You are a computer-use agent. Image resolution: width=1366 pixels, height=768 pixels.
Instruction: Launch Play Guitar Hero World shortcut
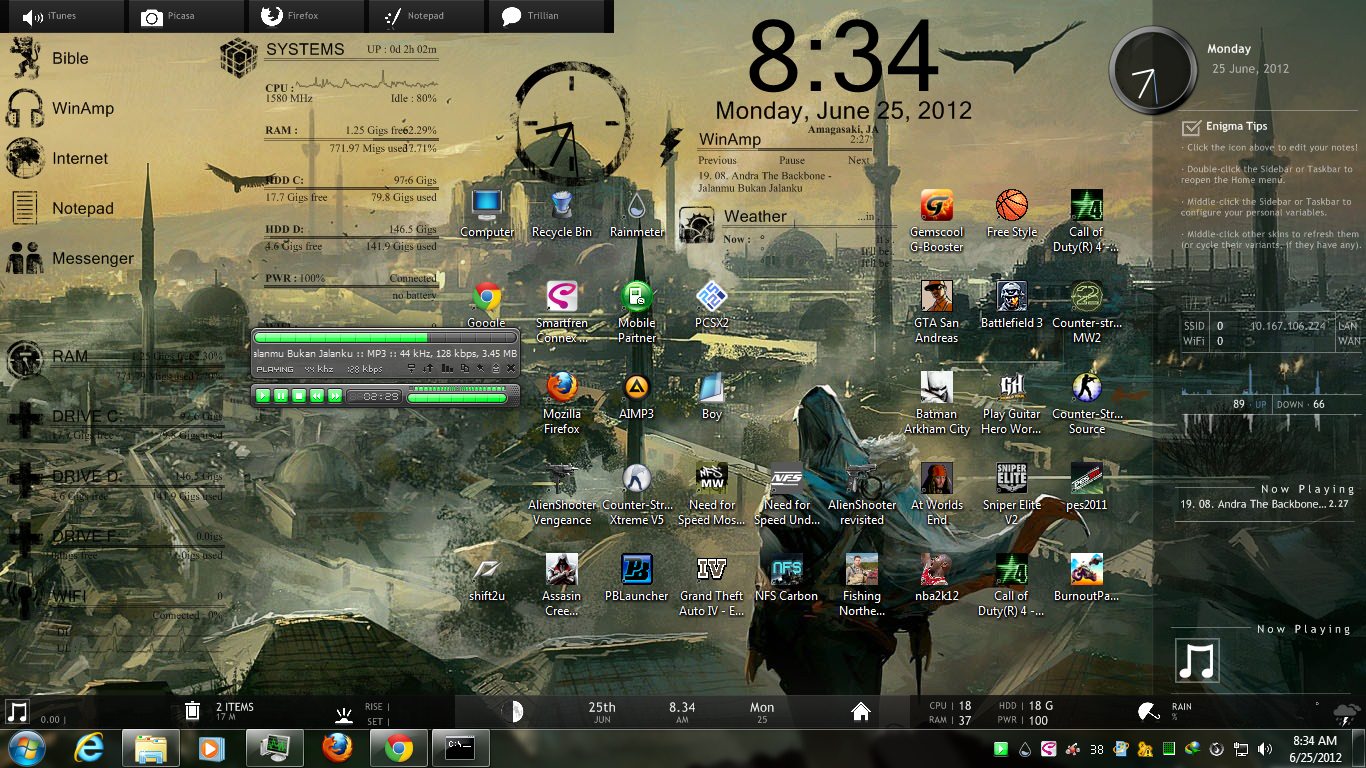(1012, 402)
